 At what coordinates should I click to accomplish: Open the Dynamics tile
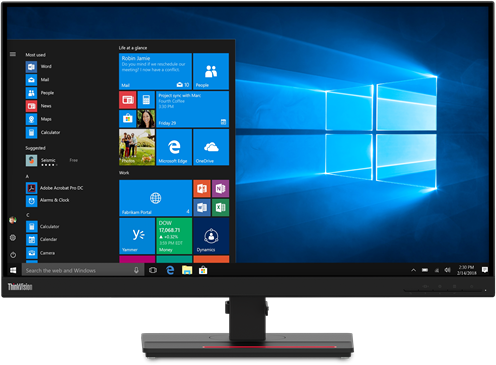pos(211,236)
